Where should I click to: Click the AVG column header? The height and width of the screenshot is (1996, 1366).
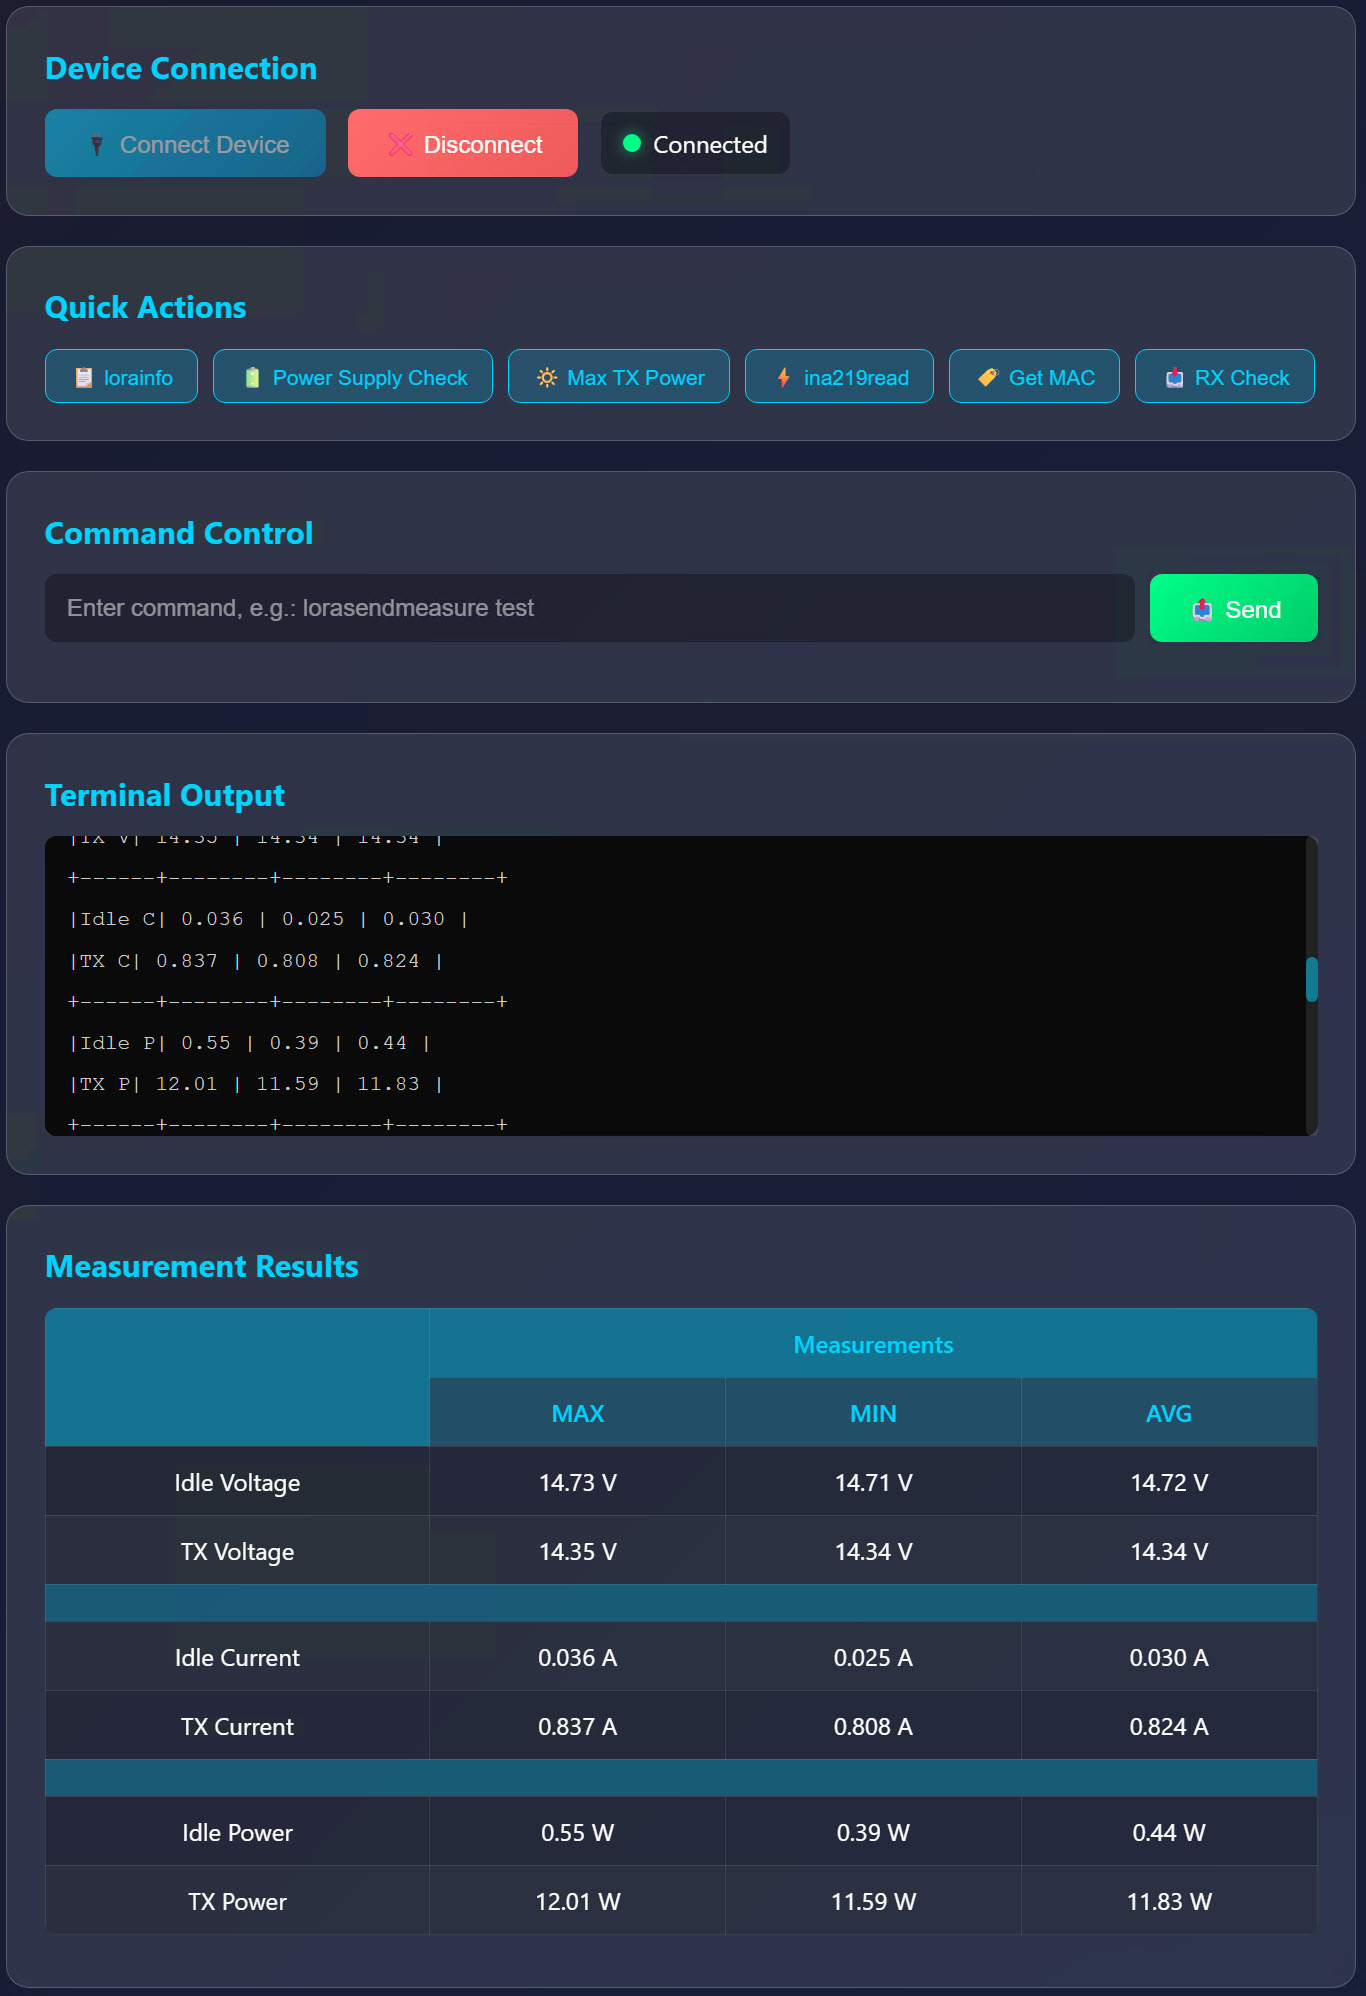(1169, 1413)
